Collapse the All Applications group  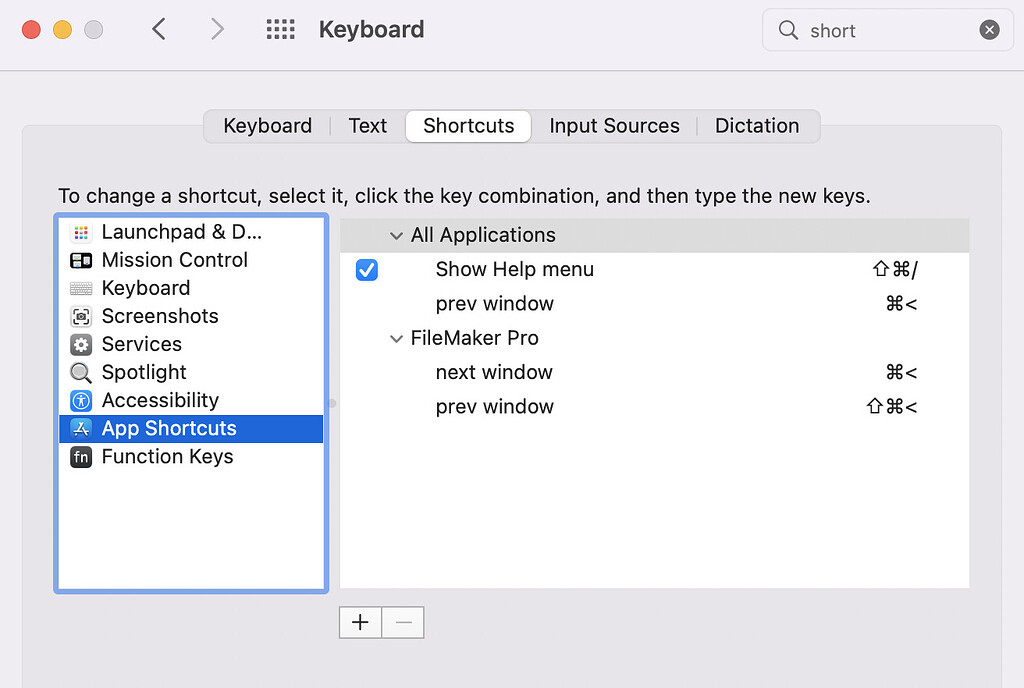pos(396,236)
